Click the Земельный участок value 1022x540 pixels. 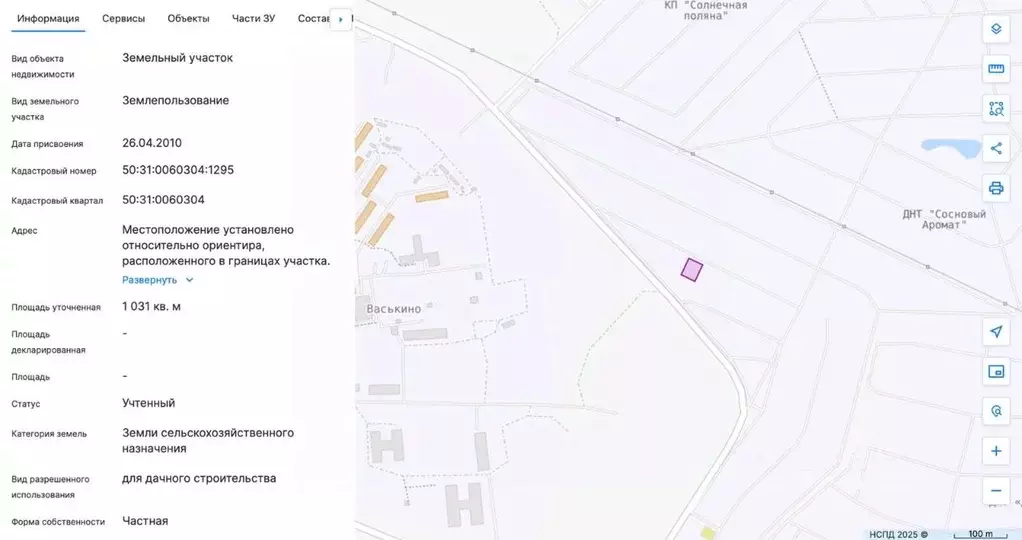pos(177,57)
